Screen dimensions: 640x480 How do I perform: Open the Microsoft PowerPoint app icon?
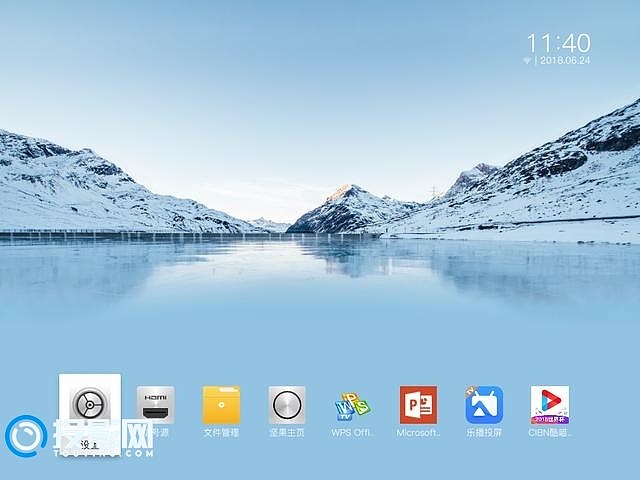[x=418, y=404]
